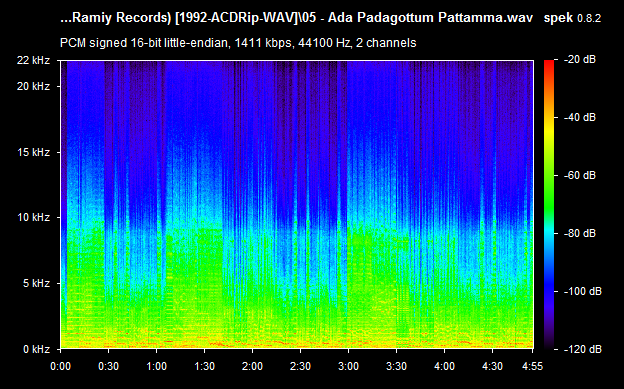Image resolution: width=624 pixels, height=389 pixels.
Task: Click the -20 dB legend label
Action: (580, 60)
